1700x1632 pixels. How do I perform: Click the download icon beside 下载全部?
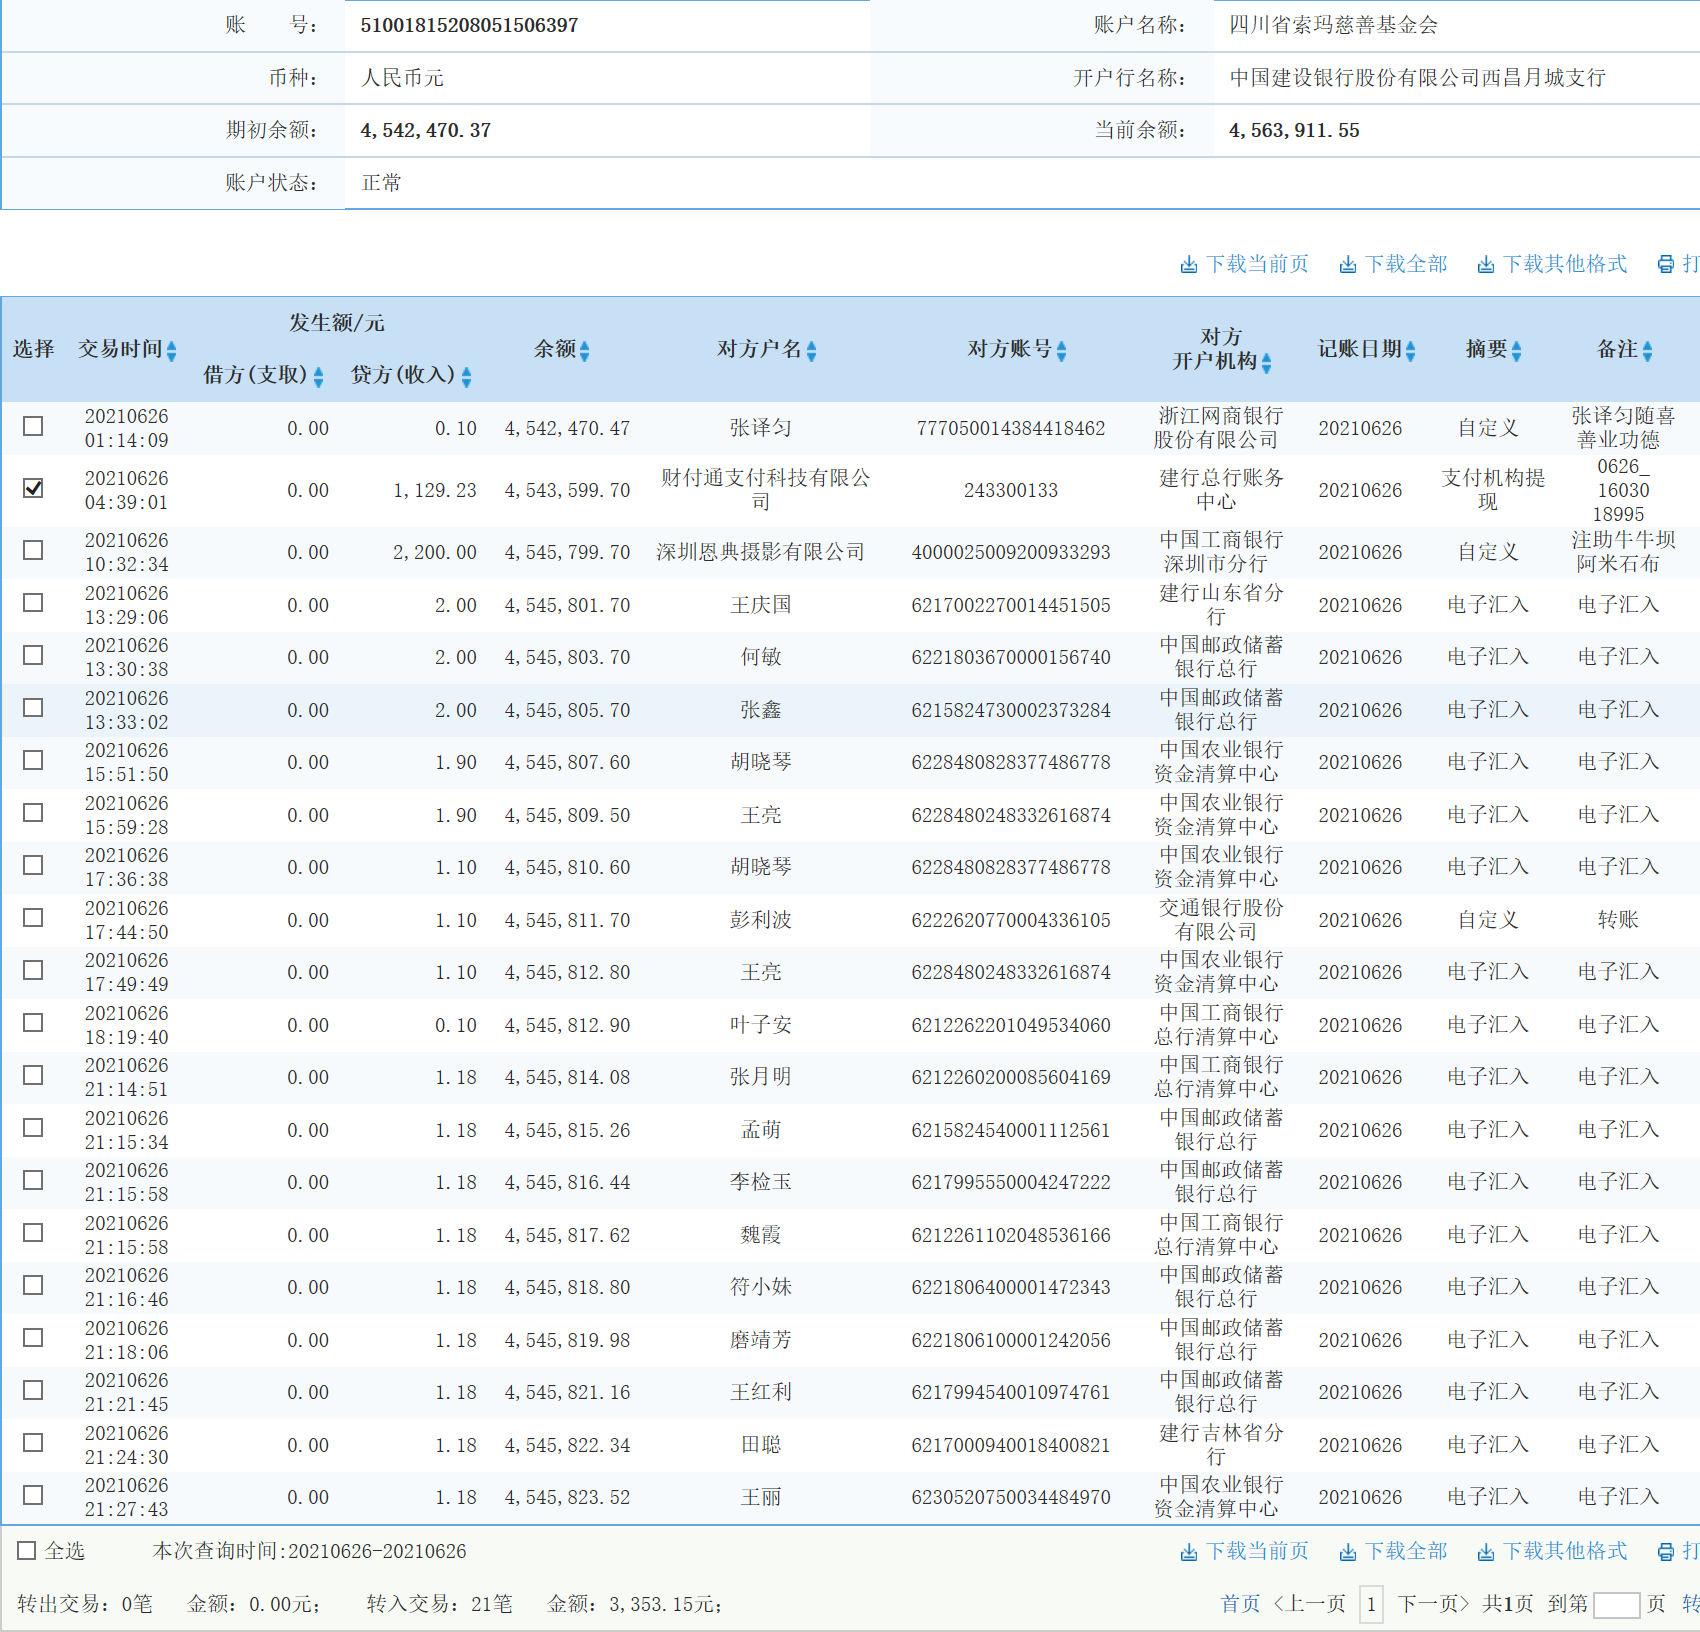tap(1346, 263)
